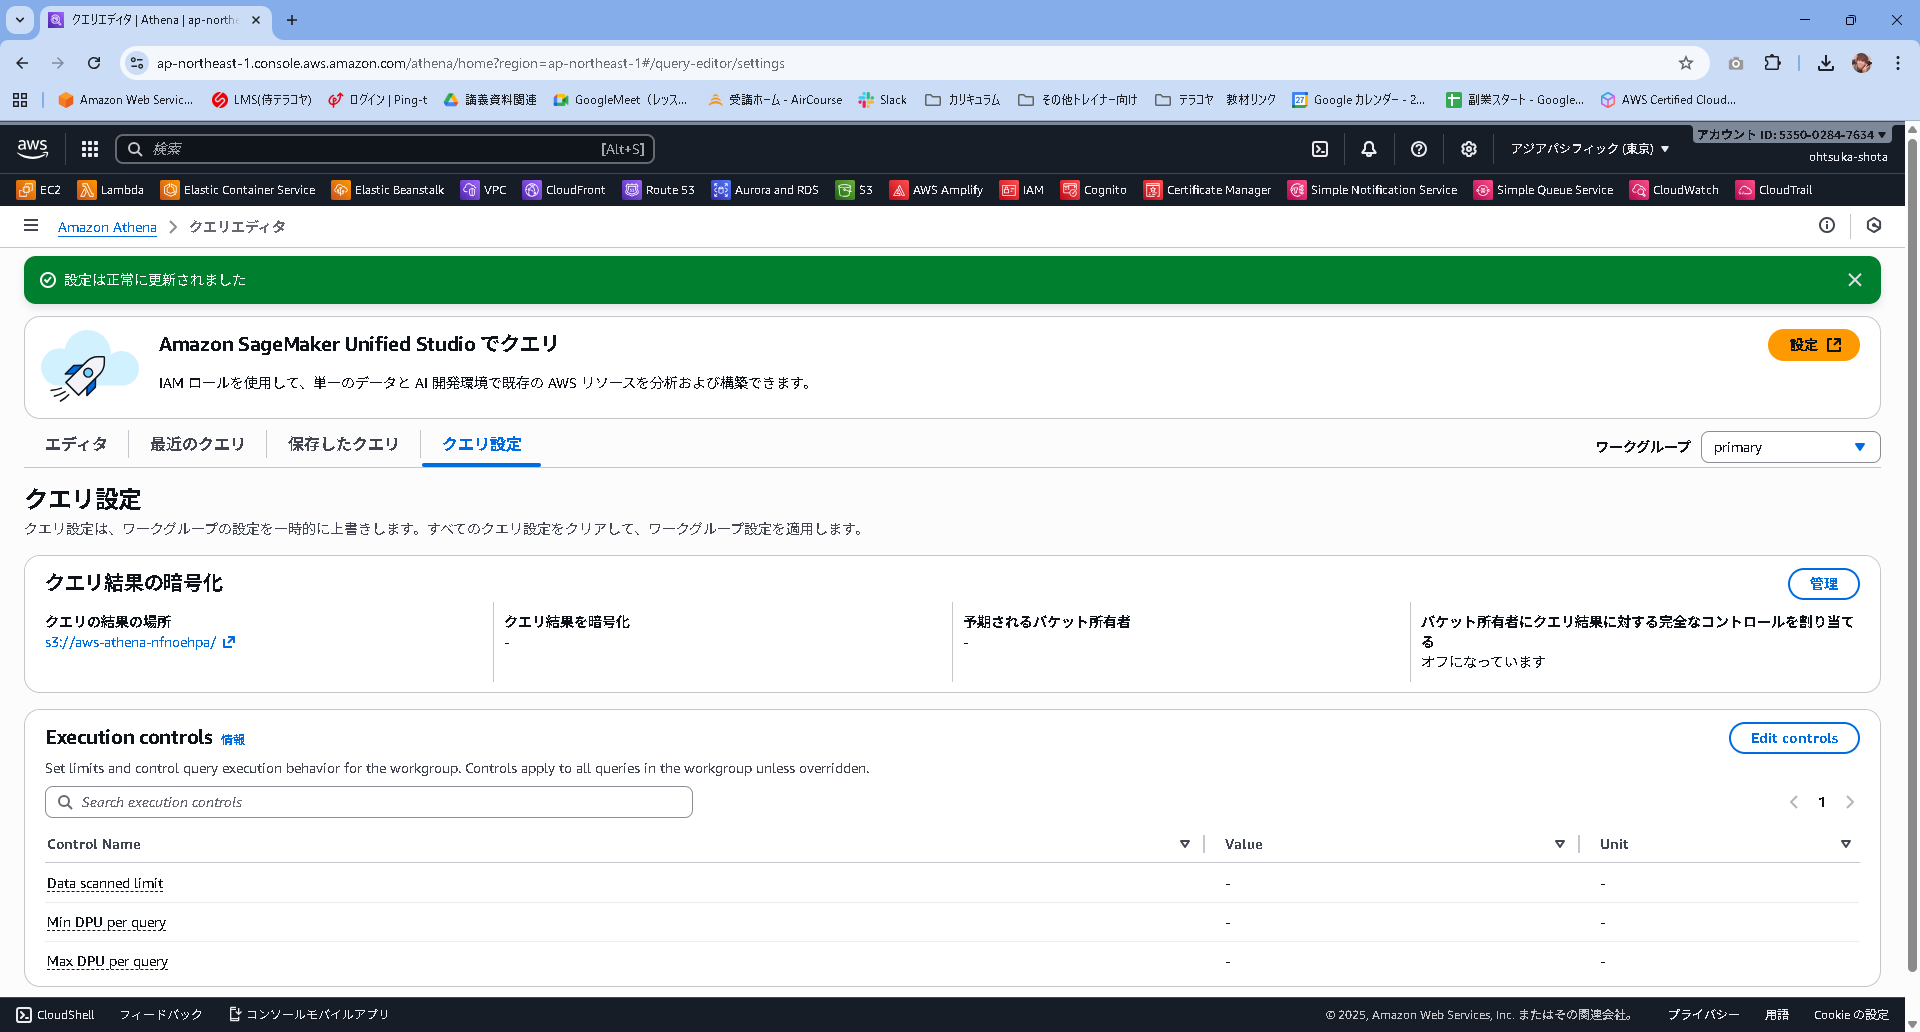The width and height of the screenshot is (1920, 1032).
Task: Click the SageMaker 設定 button
Action: coord(1813,345)
